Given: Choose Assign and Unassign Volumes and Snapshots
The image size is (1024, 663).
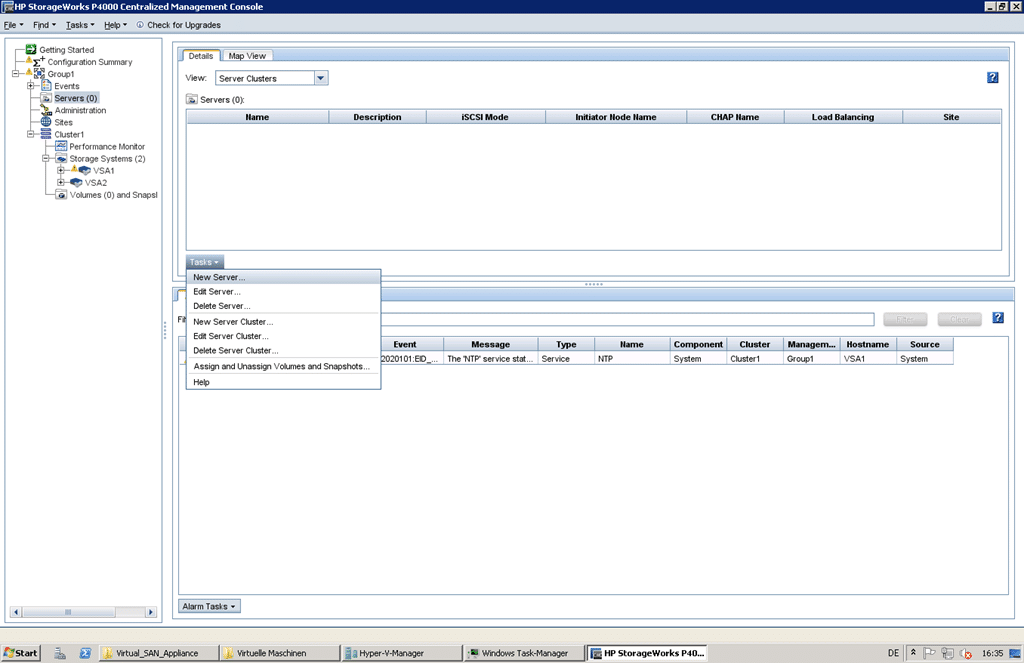Looking at the screenshot, I should point(283,366).
